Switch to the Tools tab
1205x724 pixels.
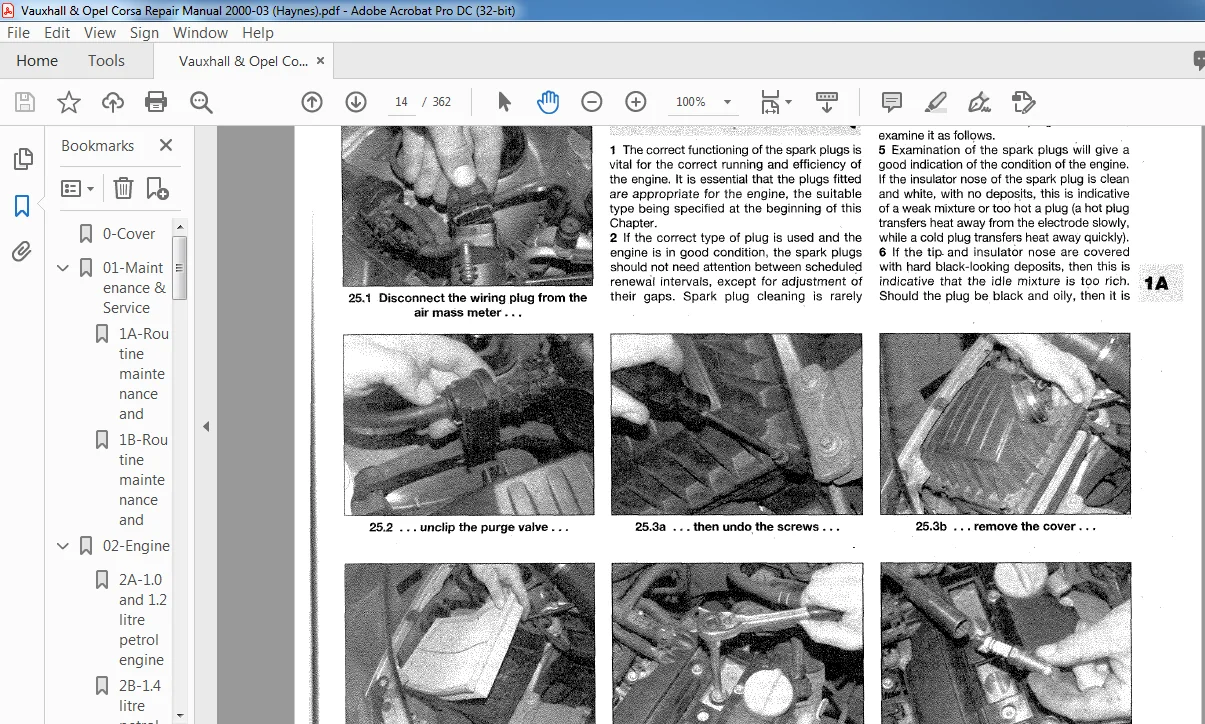point(106,61)
